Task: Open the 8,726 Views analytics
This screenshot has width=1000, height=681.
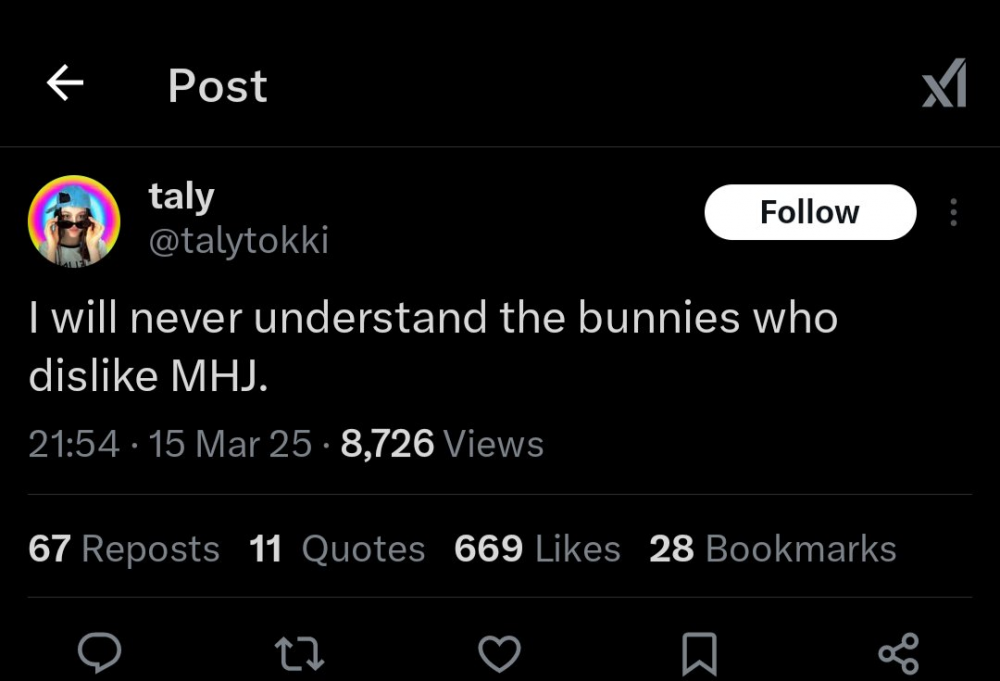Action: [442, 444]
